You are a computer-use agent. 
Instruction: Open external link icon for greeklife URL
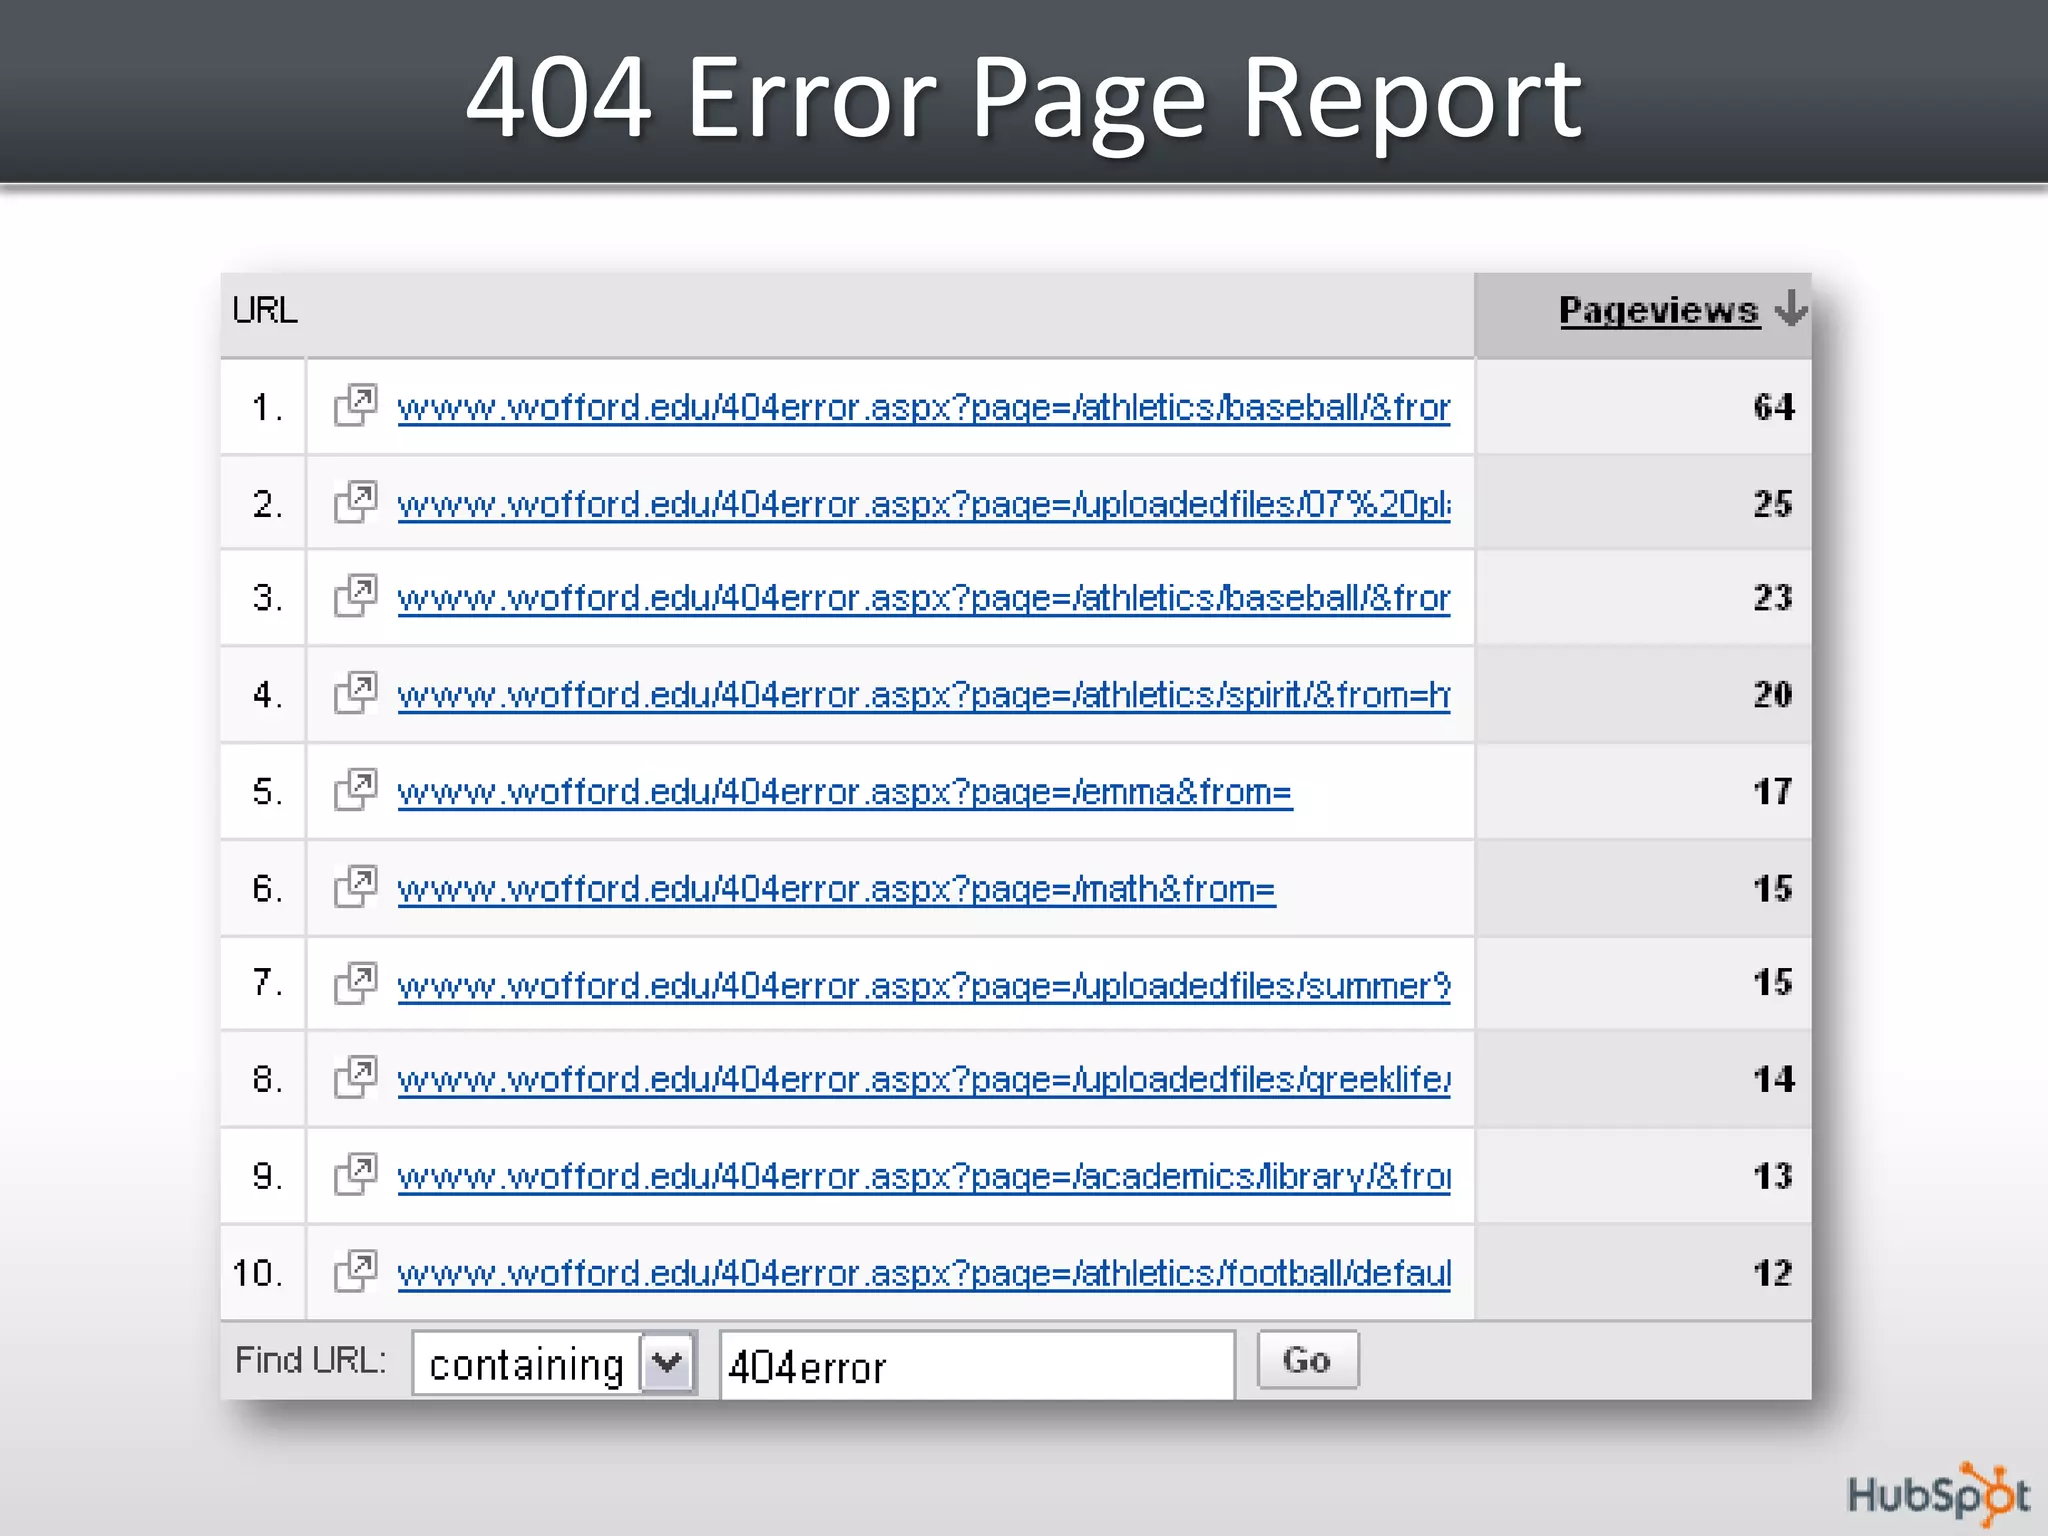pos(355,1077)
